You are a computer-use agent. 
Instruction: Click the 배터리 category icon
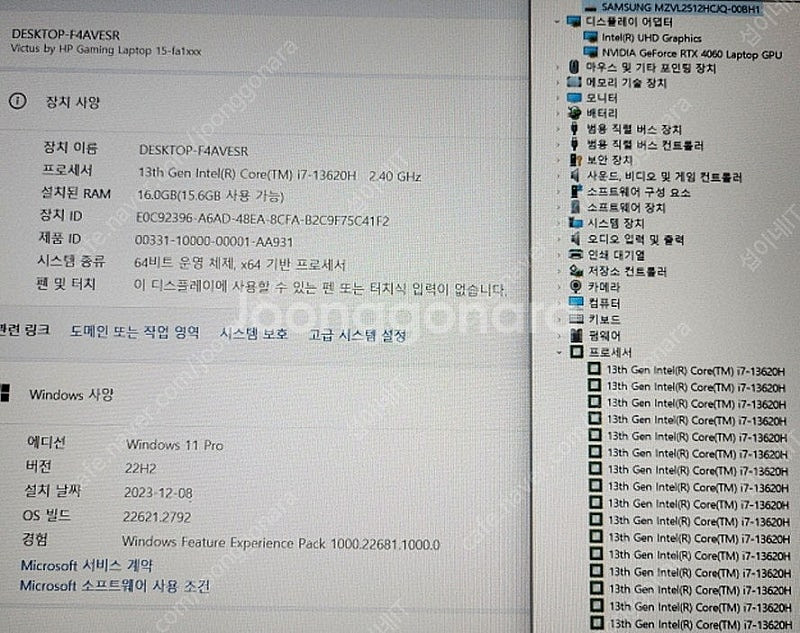point(574,113)
